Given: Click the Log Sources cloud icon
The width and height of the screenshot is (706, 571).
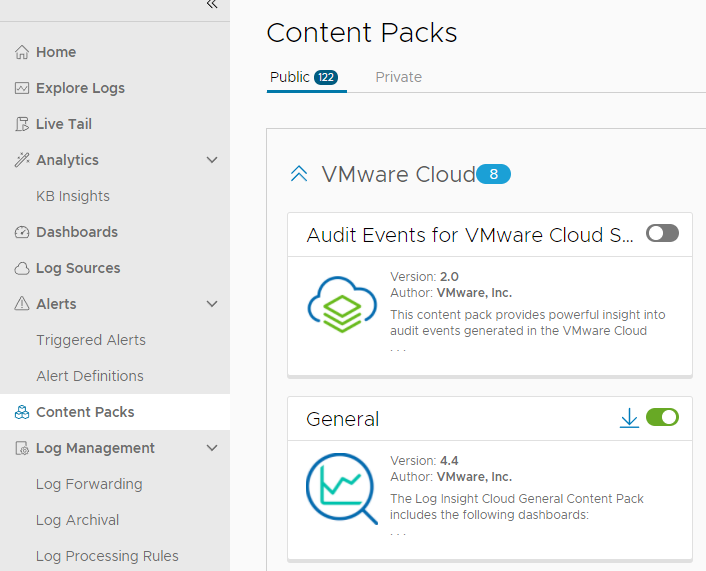Looking at the screenshot, I should coord(22,268).
